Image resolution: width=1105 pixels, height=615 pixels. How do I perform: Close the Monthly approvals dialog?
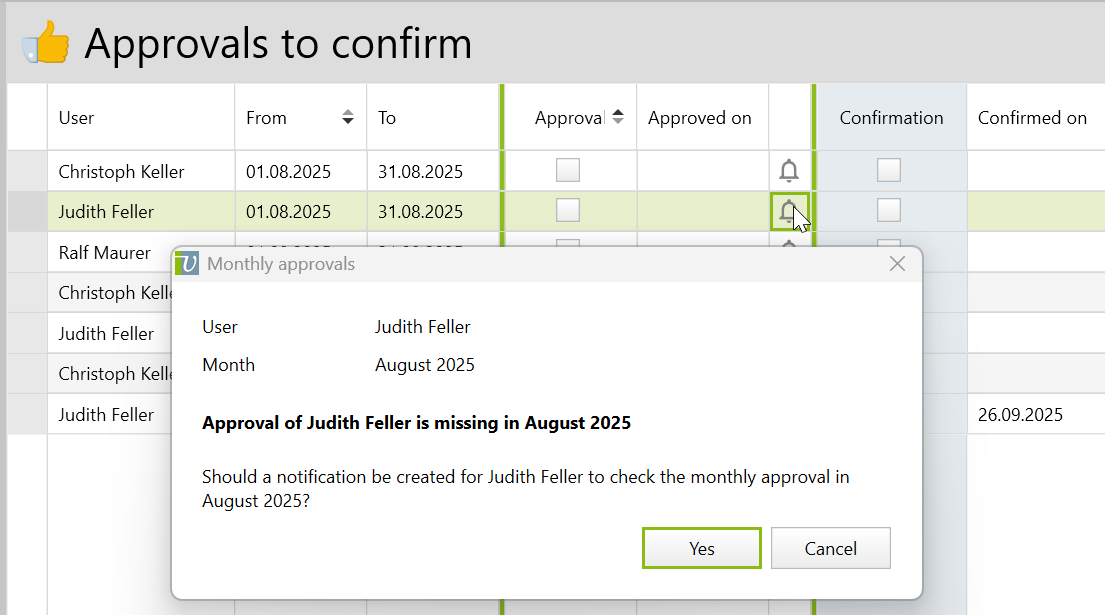(897, 264)
